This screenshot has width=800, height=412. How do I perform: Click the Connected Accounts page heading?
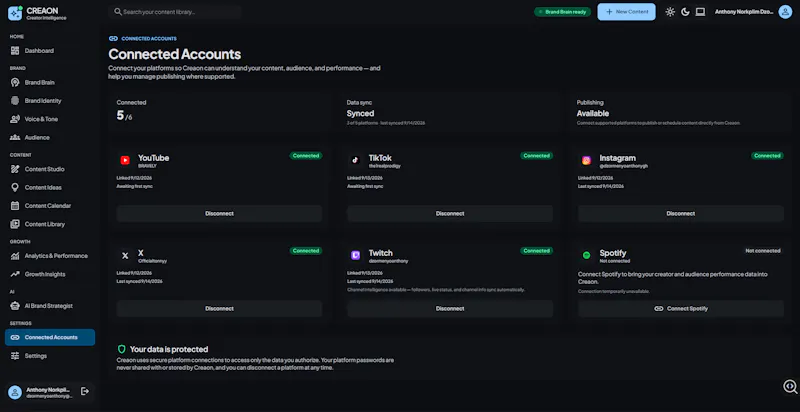tap(174, 55)
